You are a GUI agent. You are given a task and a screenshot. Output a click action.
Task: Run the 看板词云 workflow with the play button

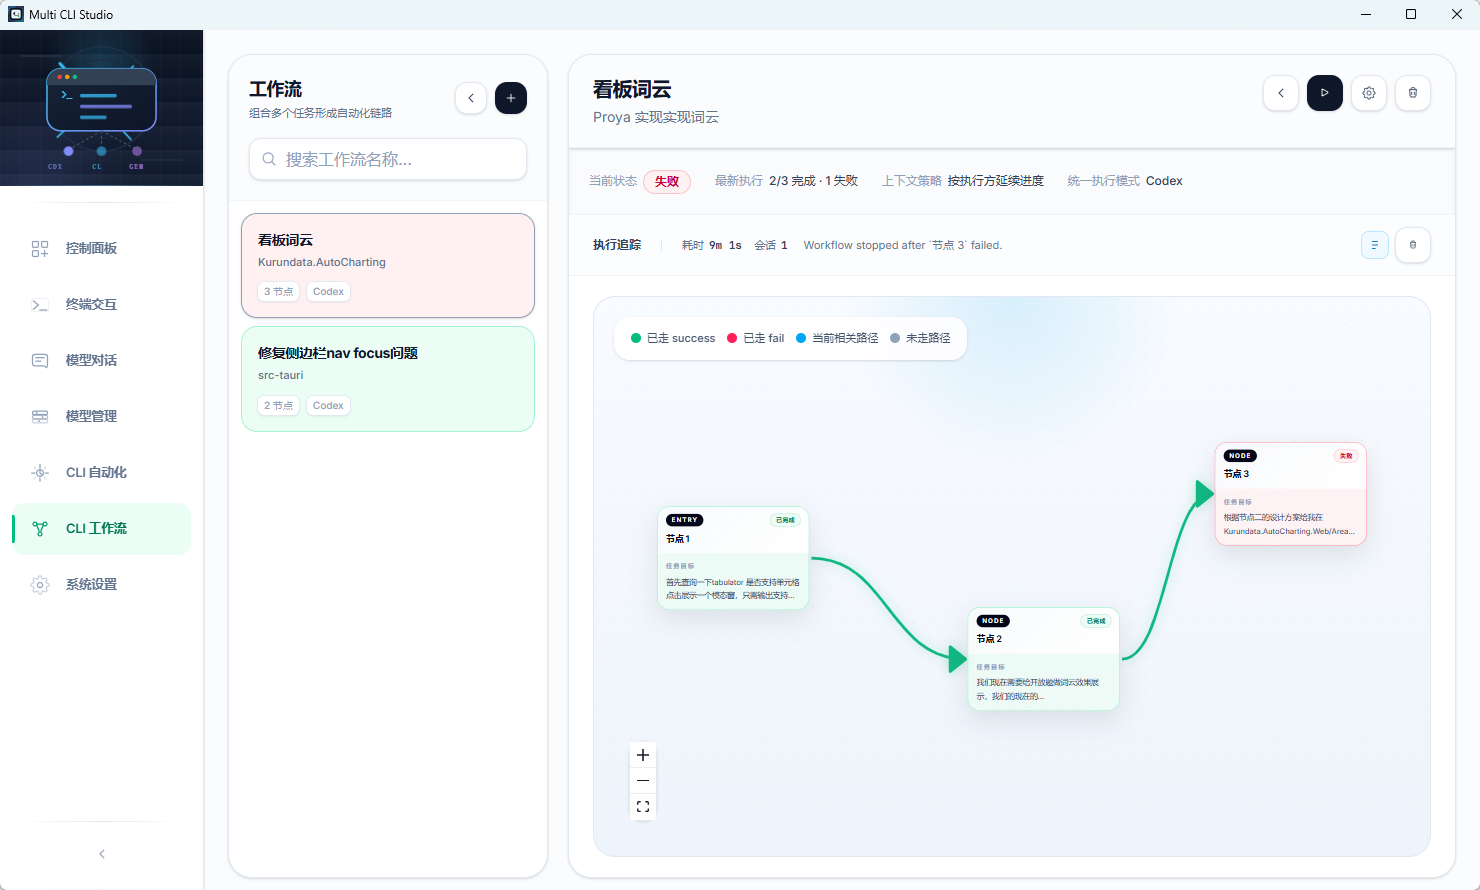1324,92
